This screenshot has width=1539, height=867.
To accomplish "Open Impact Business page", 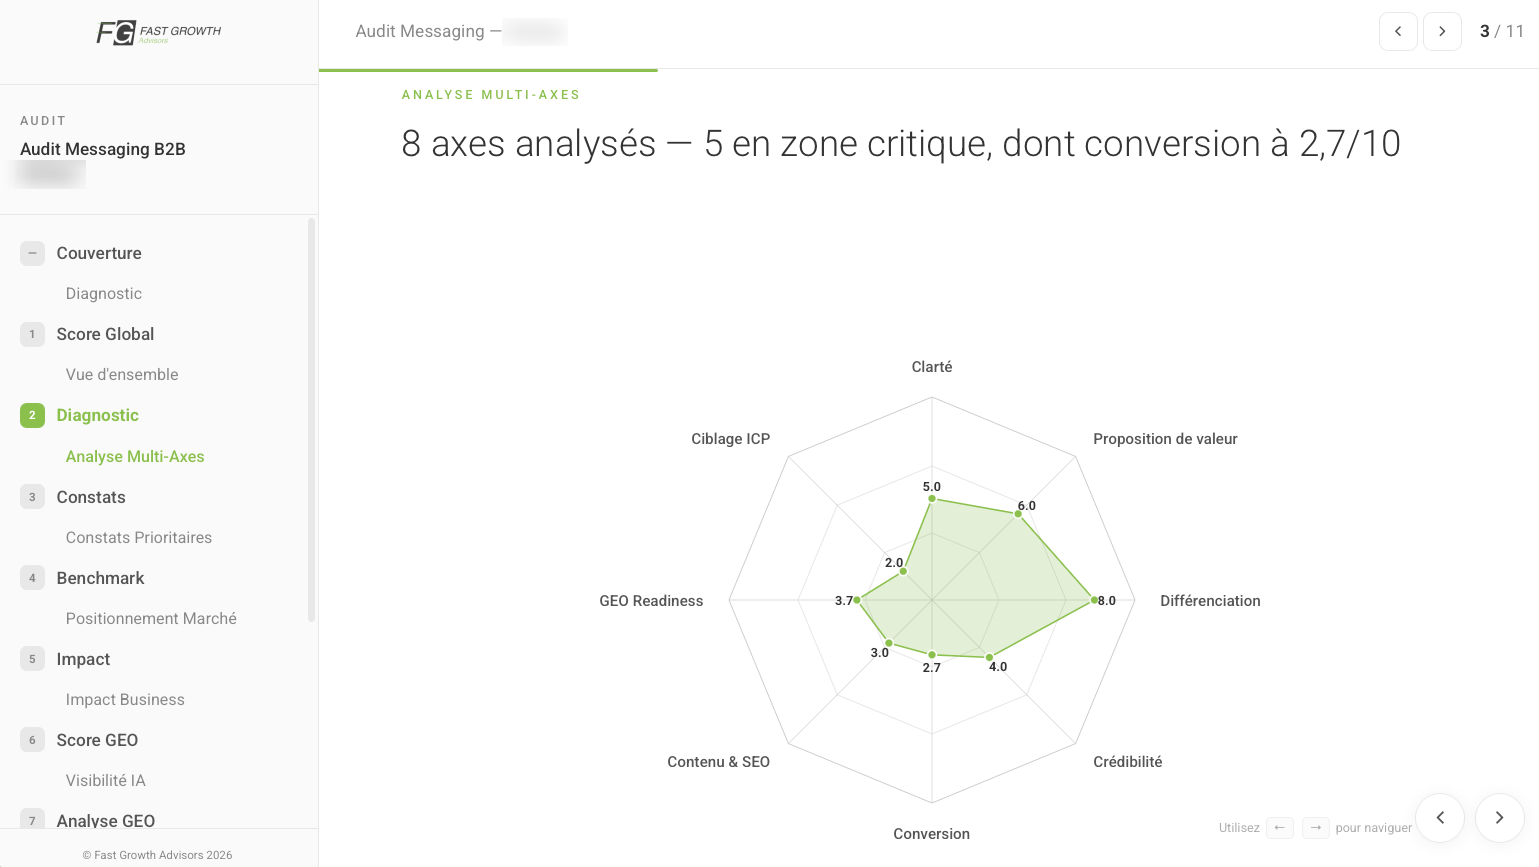I will [x=125, y=699].
